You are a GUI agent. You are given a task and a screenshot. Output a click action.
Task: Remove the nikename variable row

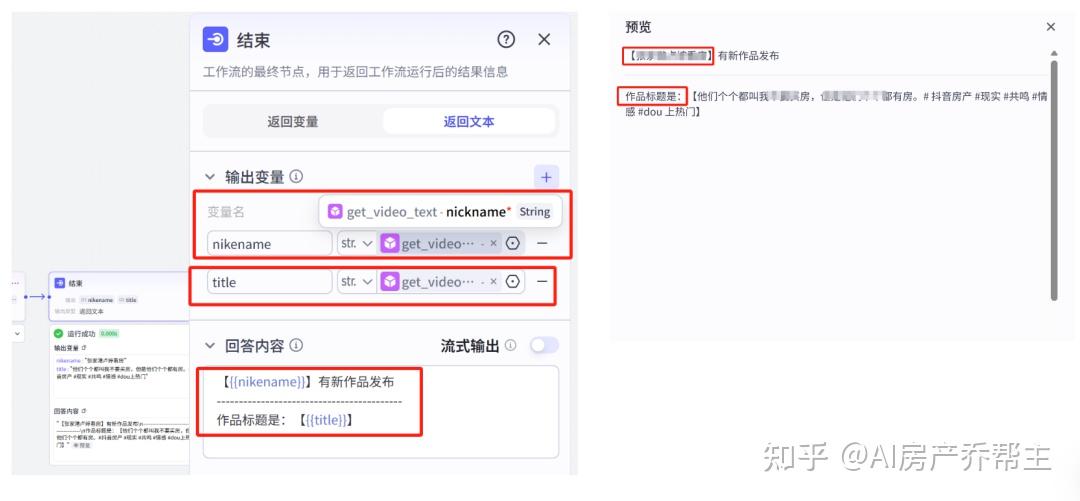click(542, 244)
